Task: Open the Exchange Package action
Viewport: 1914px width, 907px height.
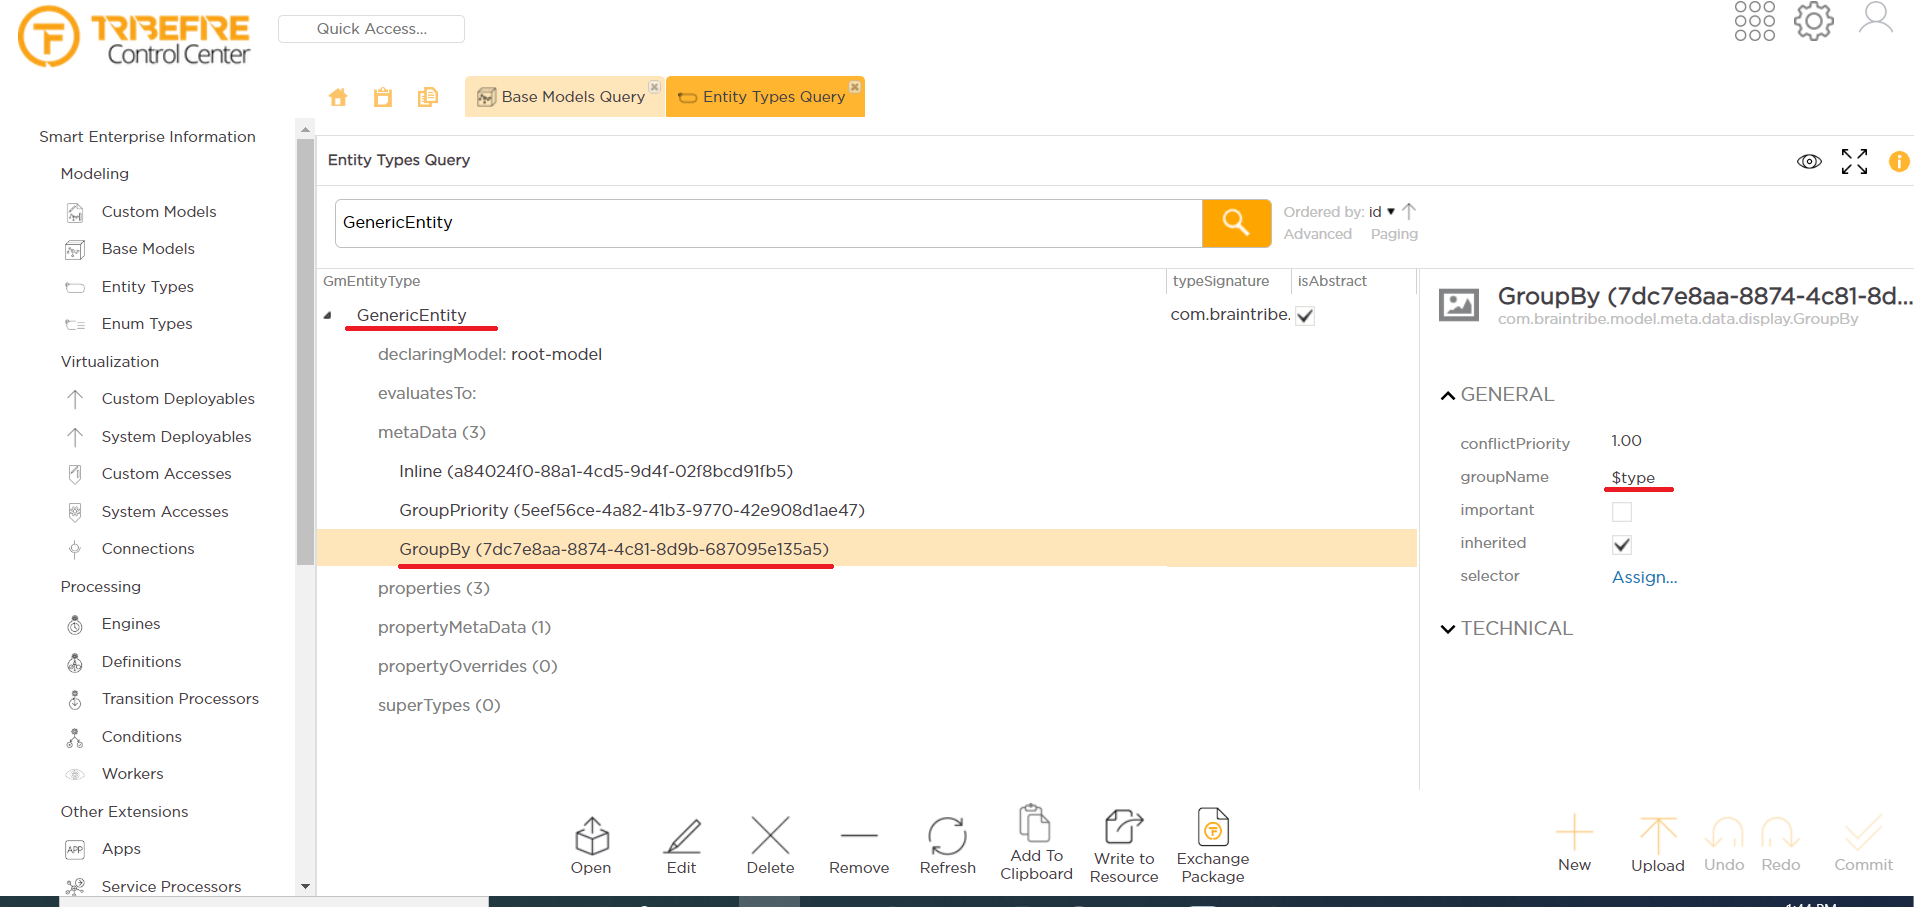Action: click(x=1212, y=845)
